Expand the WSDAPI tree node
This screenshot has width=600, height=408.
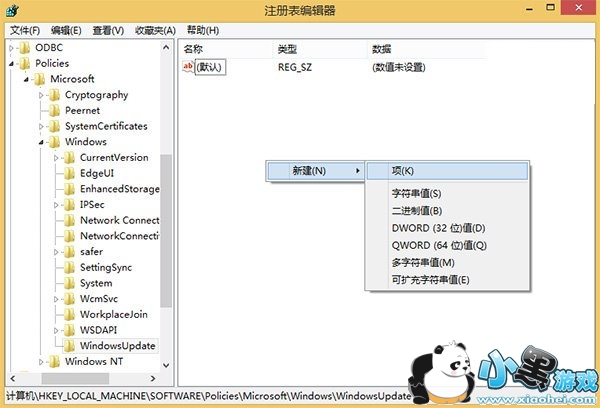pos(56,331)
